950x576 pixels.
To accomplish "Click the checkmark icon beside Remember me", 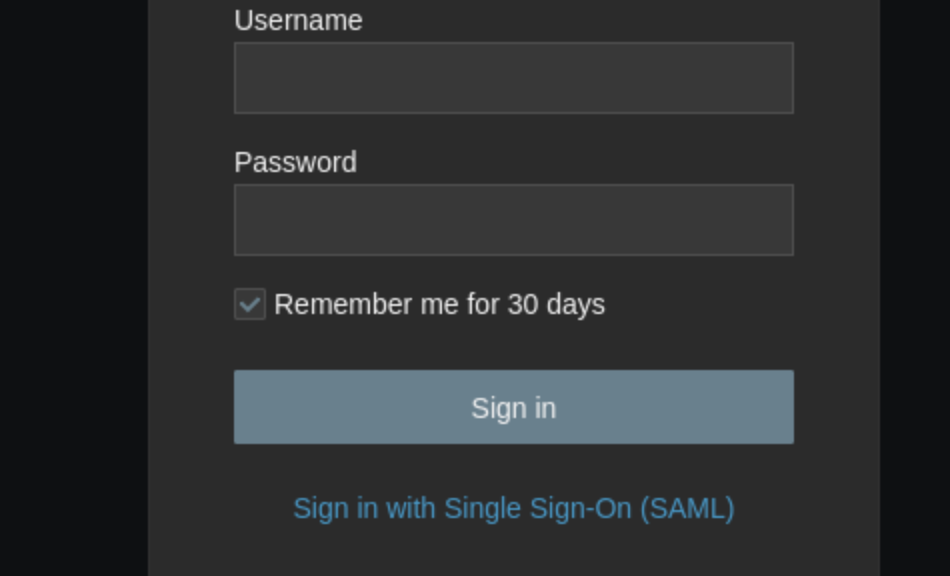I will pyautogui.click(x=250, y=304).
